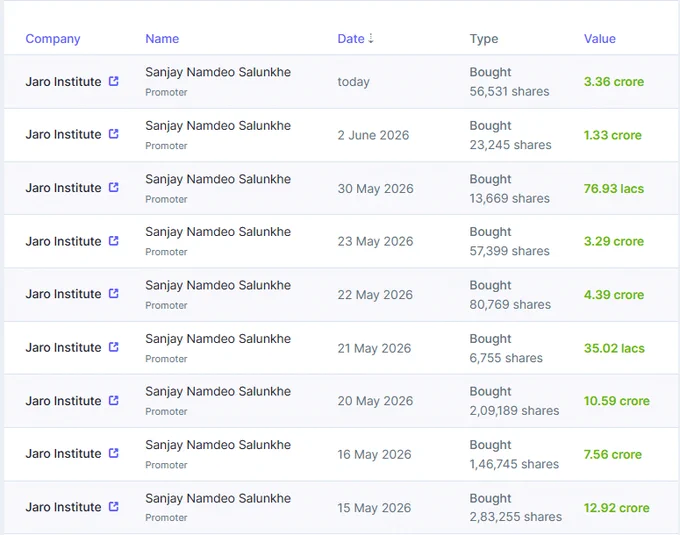Open external link icon for 22 May 2026 row
The height and width of the screenshot is (535, 680).
113,294
